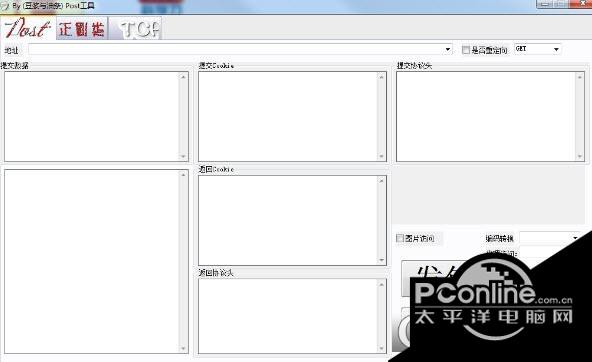The height and width of the screenshot is (362, 592).
Task: Expand the 地址 address history dropdown arrow
Action: (448, 49)
